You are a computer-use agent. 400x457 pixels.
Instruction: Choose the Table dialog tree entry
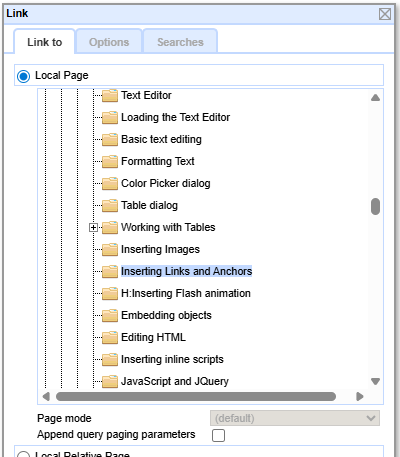(149, 205)
